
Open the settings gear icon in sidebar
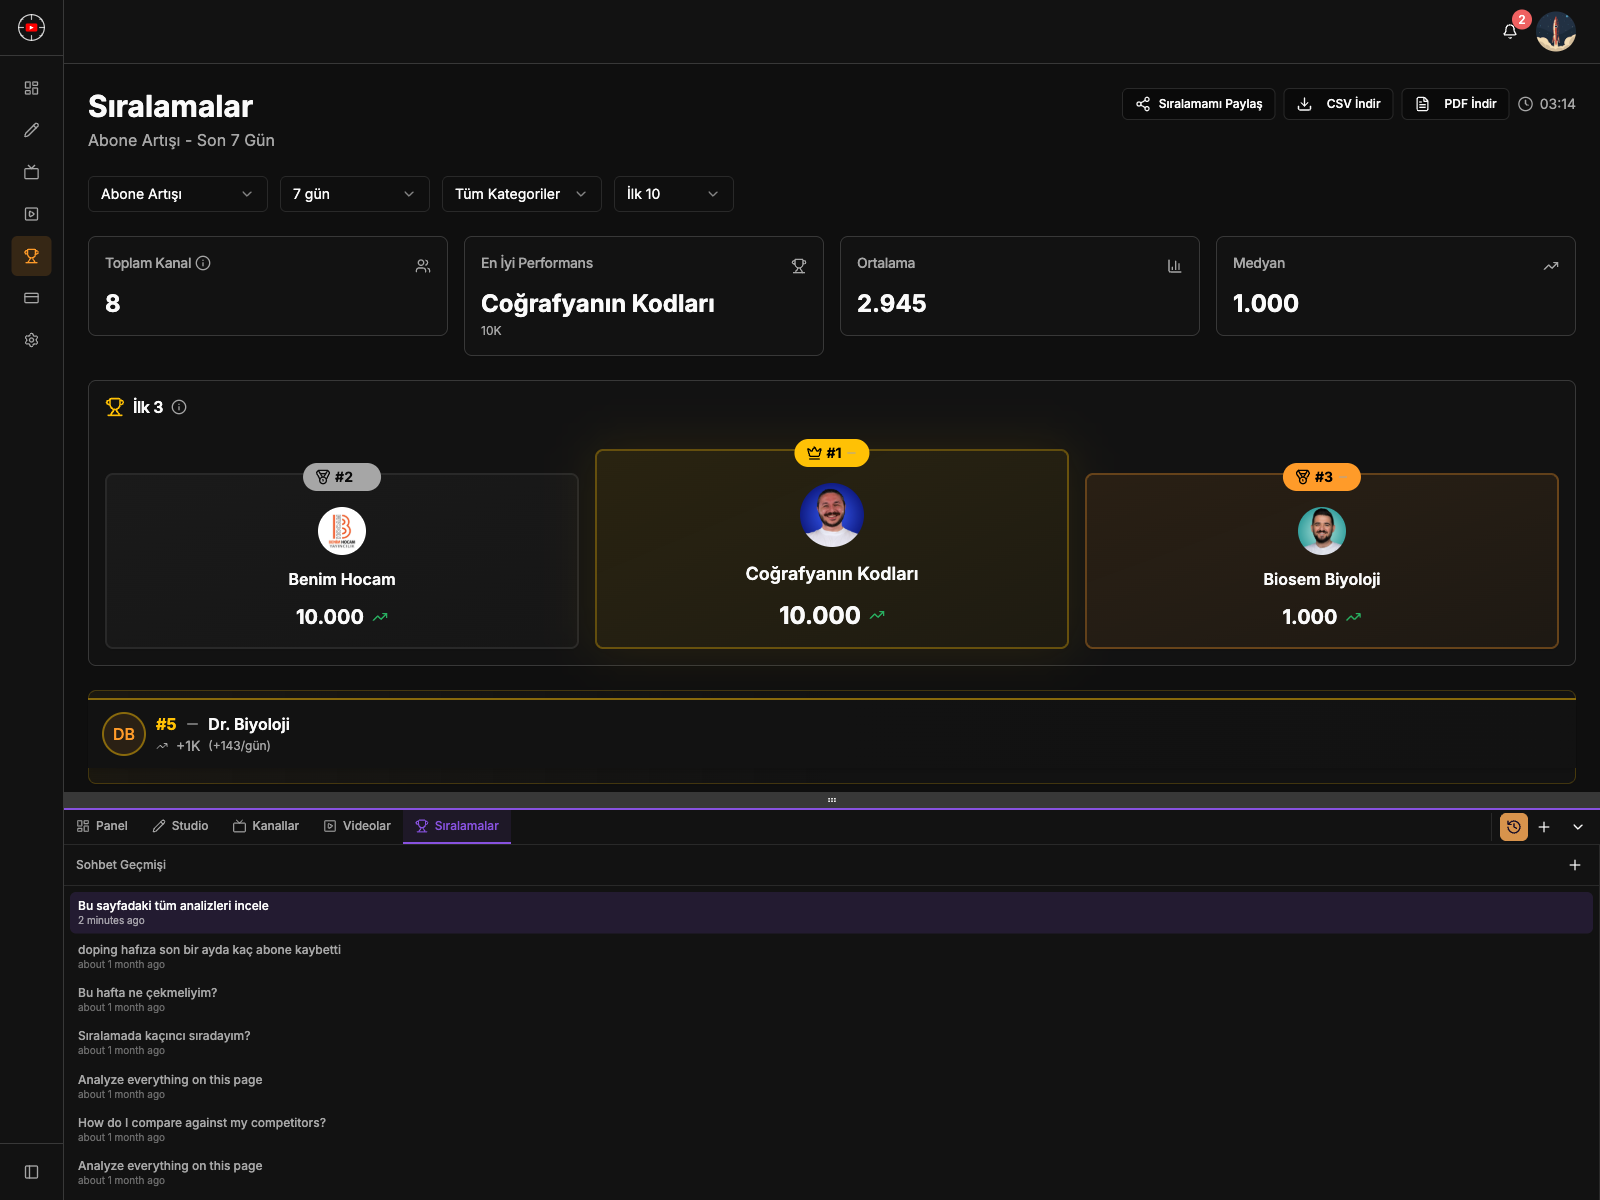pos(31,340)
